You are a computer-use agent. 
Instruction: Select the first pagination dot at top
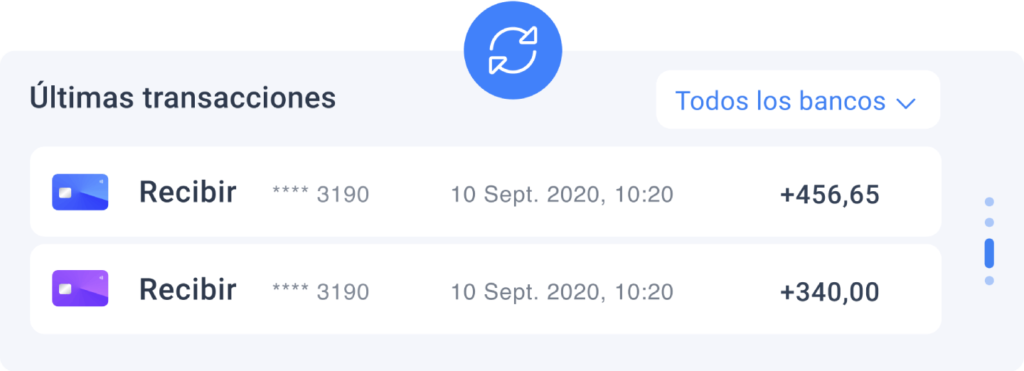989,202
